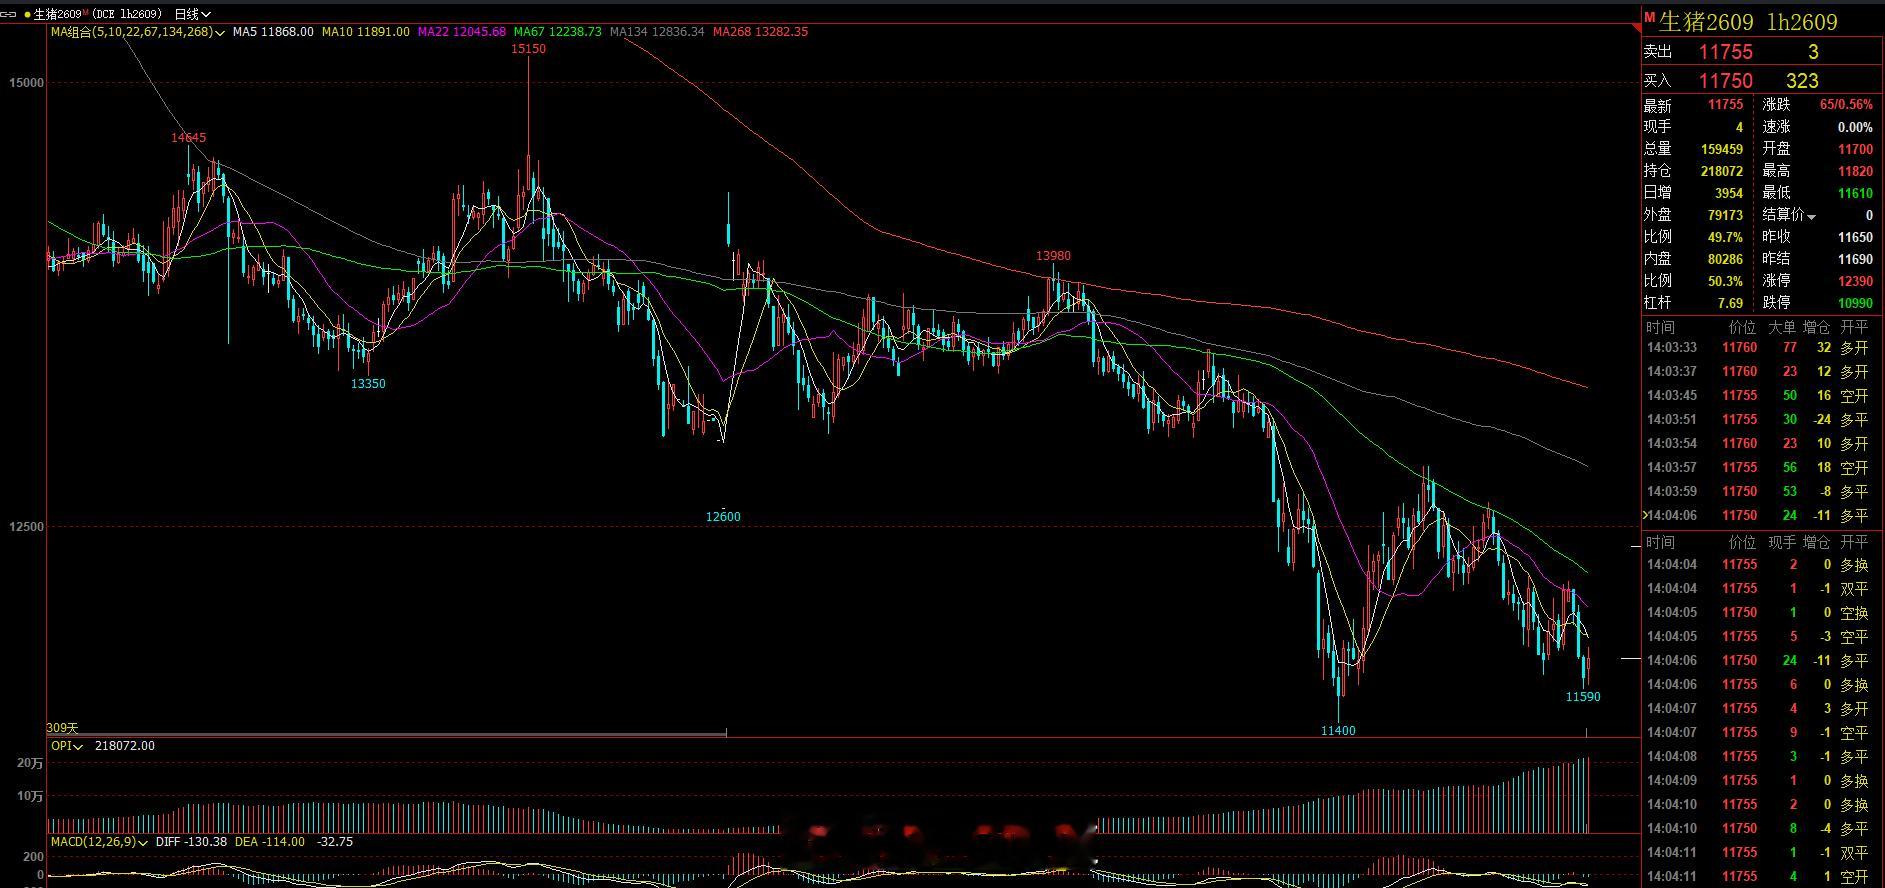The image size is (1885, 888).
Task: Click the 15150 high price marker
Action: [x=528, y=49]
